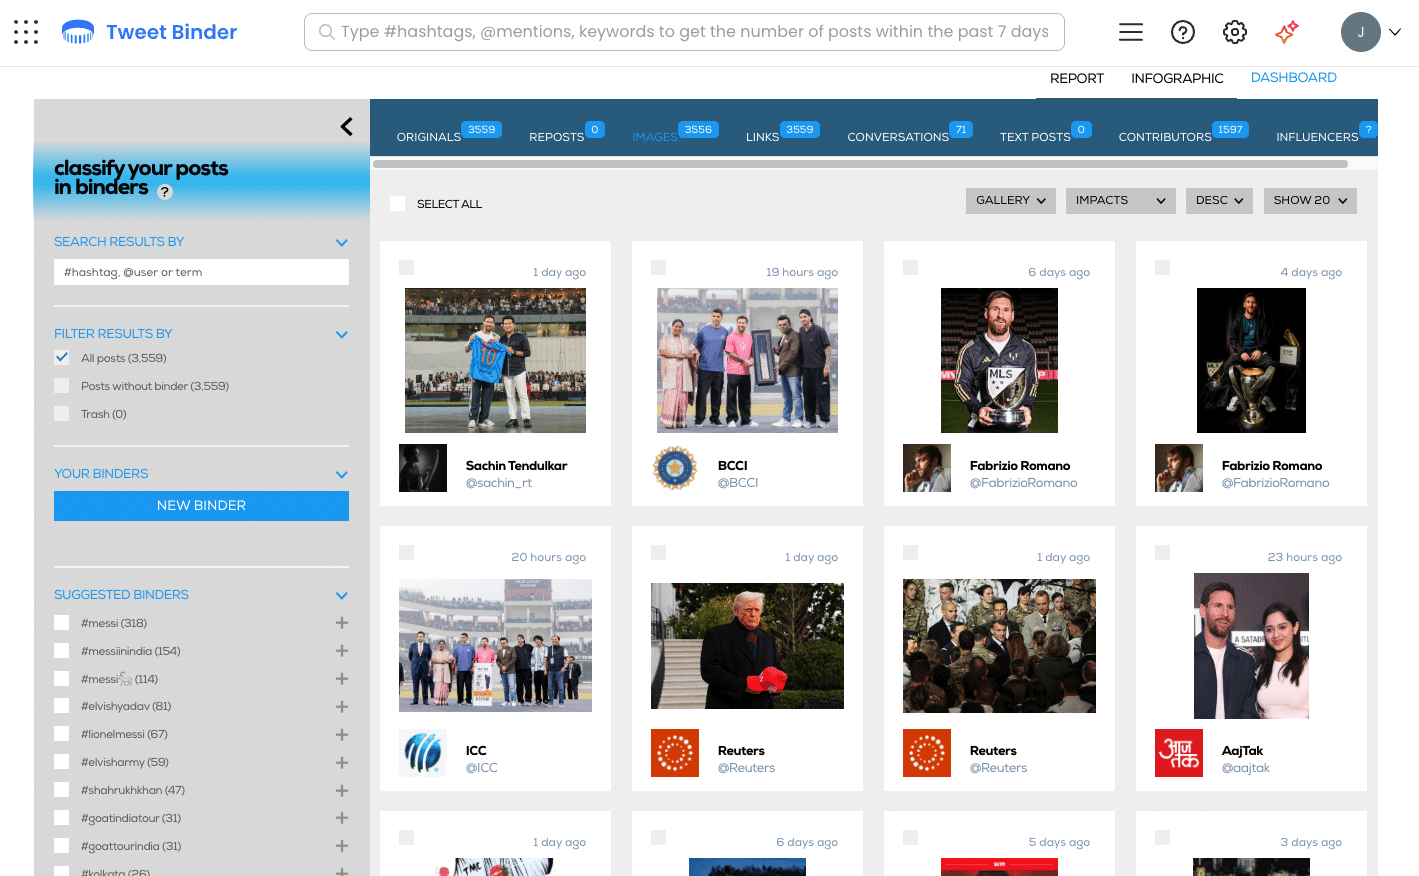The width and height of the screenshot is (1419, 876).
Task: Open the IMPACTS sorting dropdown
Action: tap(1120, 200)
